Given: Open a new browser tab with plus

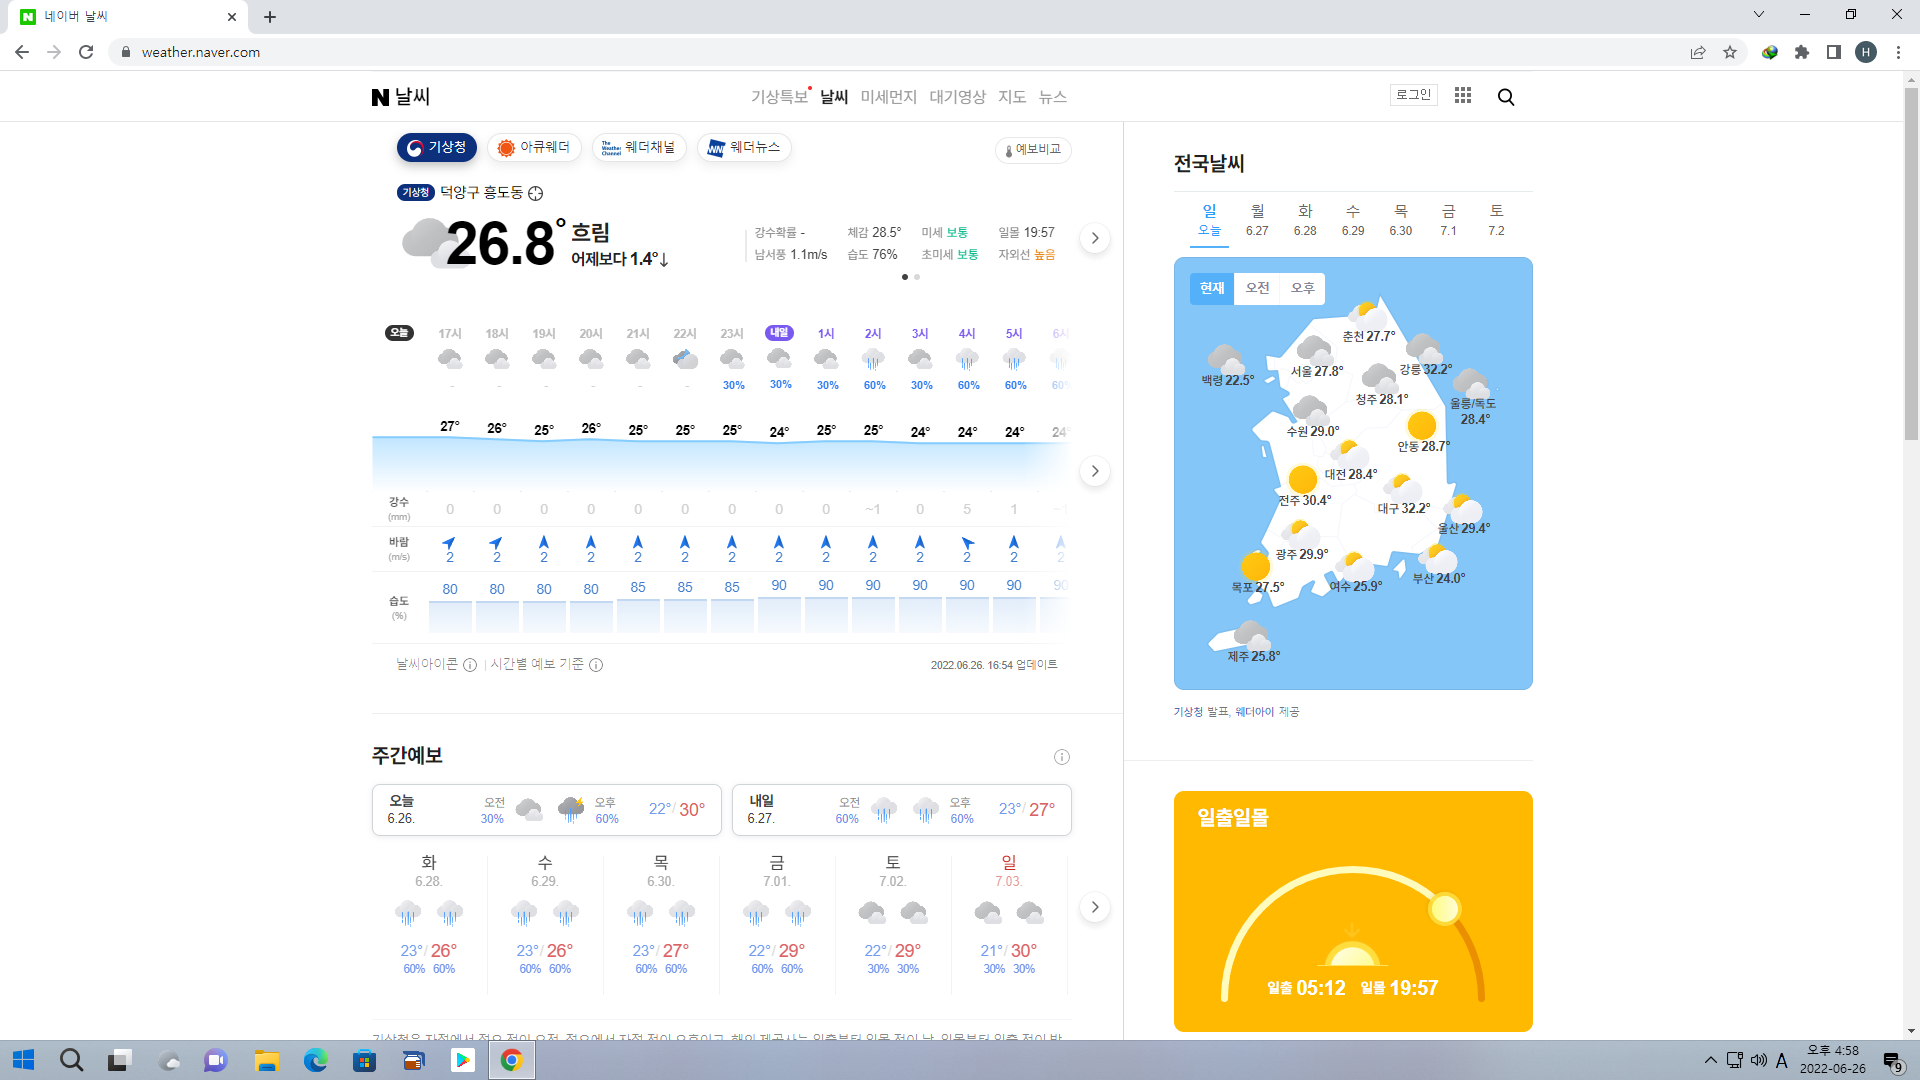Looking at the screenshot, I should tap(270, 17).
